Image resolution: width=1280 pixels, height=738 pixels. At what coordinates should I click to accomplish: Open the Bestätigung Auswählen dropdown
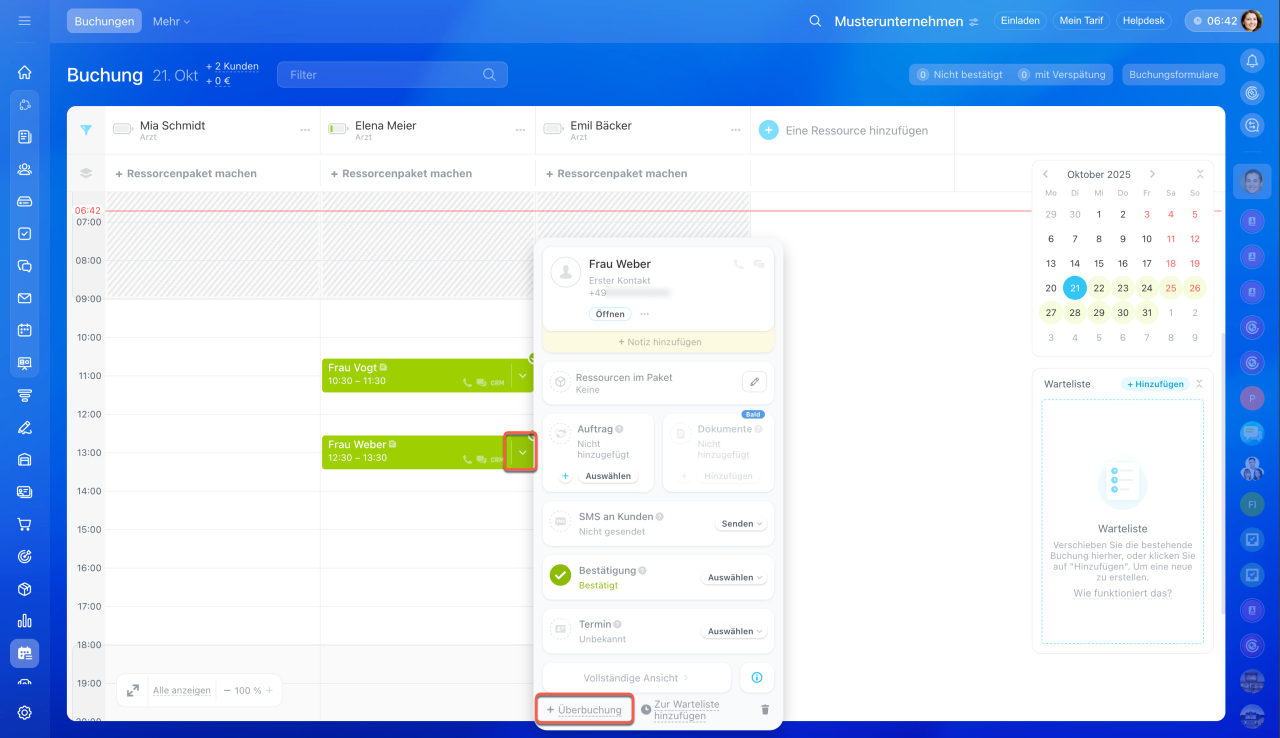(735, 578)
